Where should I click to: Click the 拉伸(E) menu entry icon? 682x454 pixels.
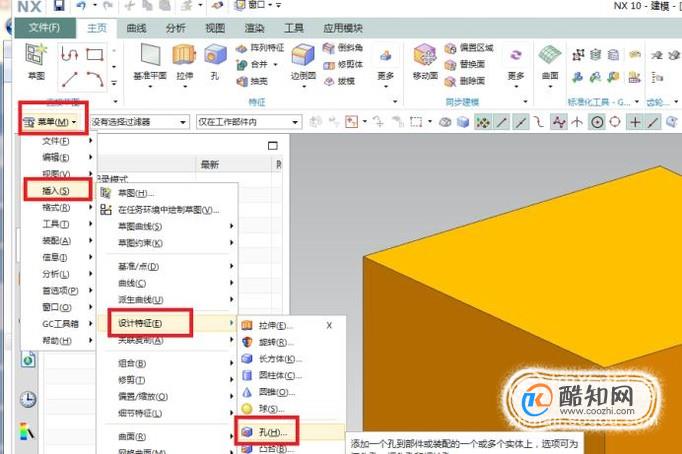[247, 325]
